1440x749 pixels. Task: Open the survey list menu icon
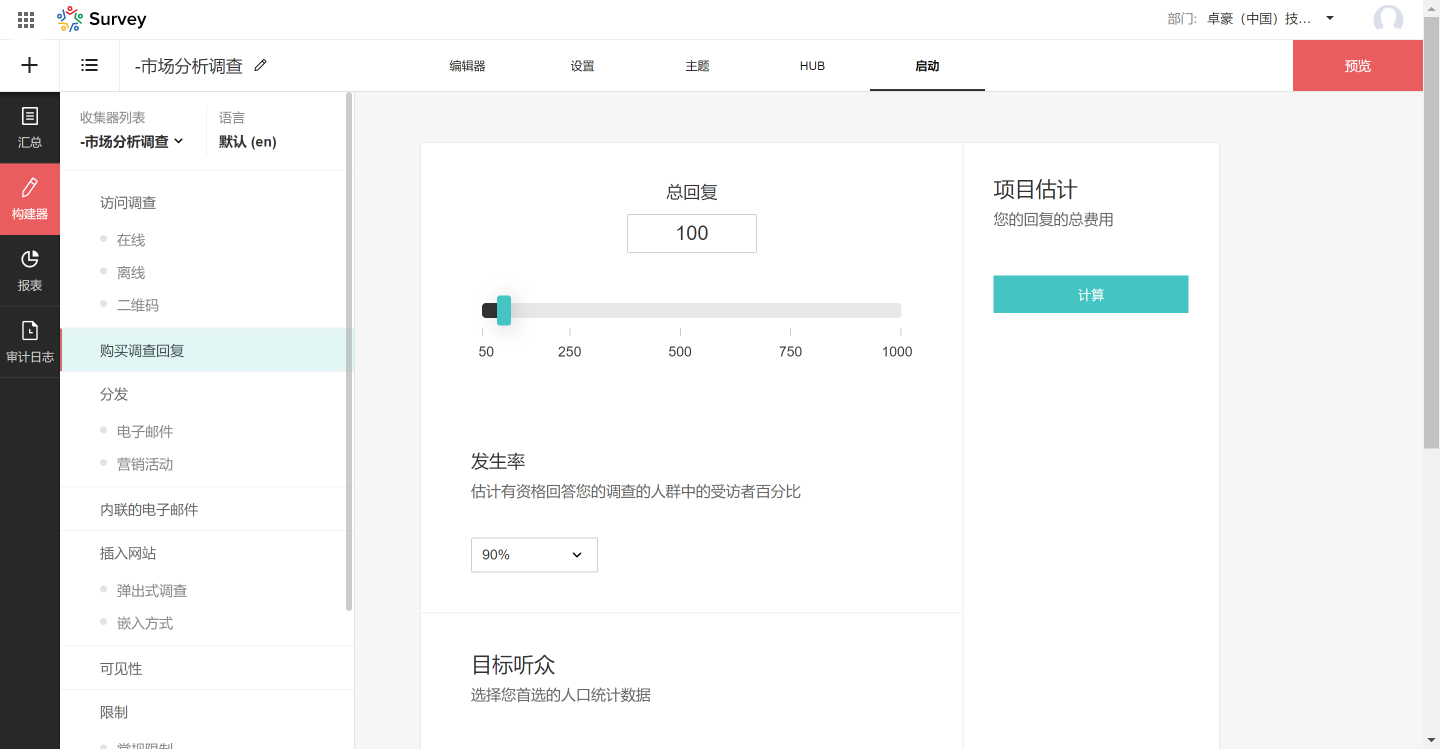click(90, 65)
